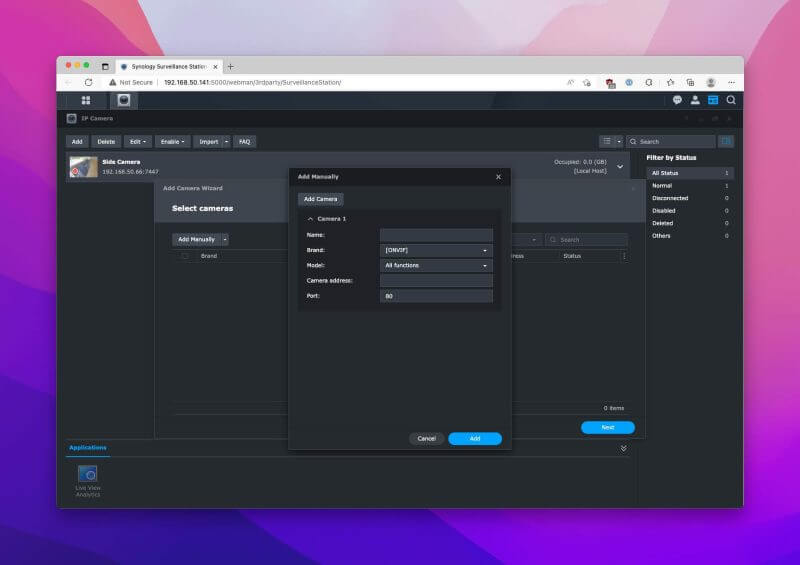Sort by the Brand column header
Screen dimensions: 800x565
click(209, 256)
